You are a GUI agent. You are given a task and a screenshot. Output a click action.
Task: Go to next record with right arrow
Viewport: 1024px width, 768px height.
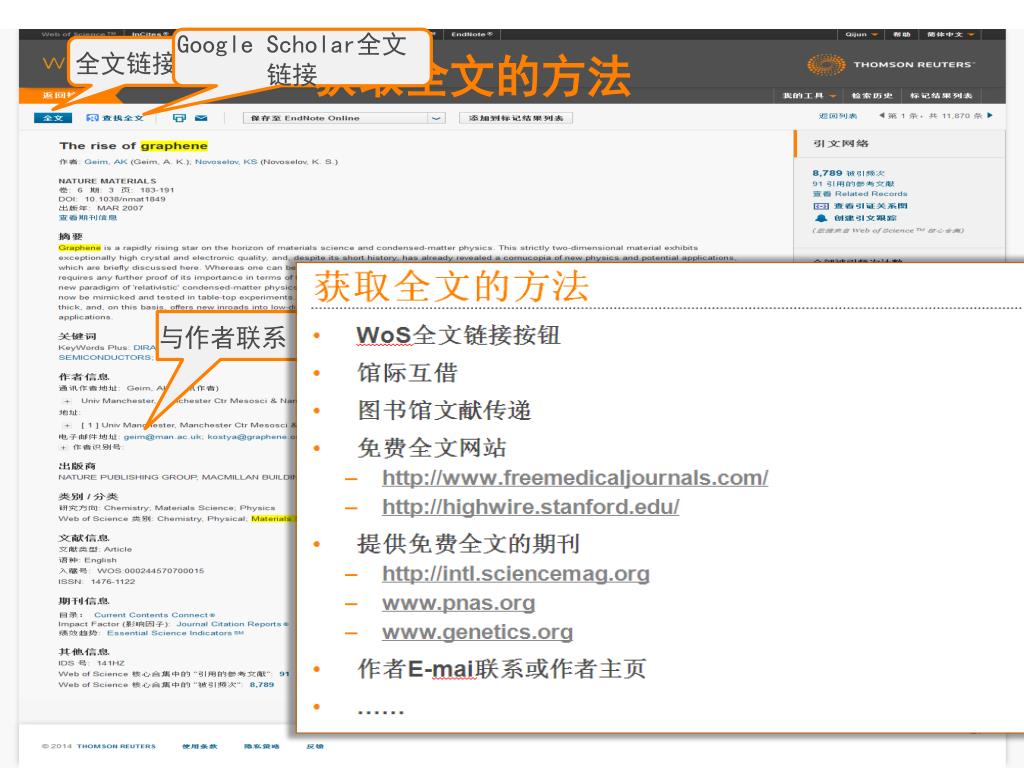pyautogui.click(x=990, y=116)
